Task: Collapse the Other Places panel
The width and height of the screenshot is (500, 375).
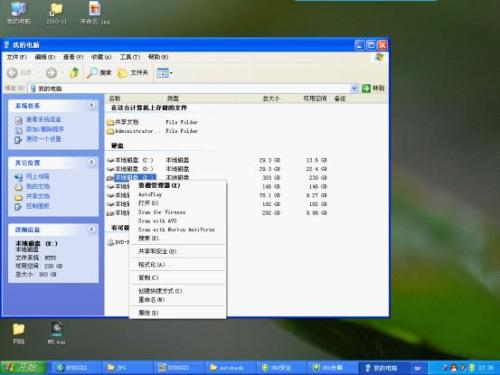Action: [91, 162]
